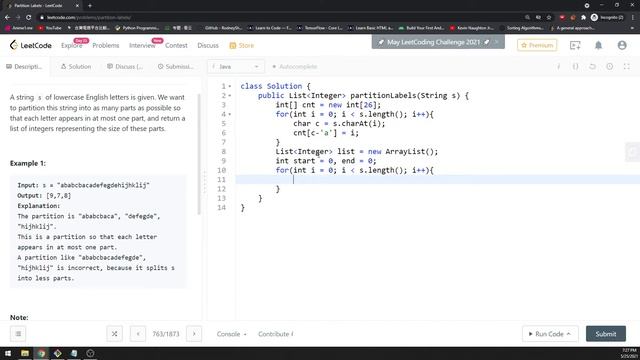Pick a random problem with shuffle button

tap(114, 334)
